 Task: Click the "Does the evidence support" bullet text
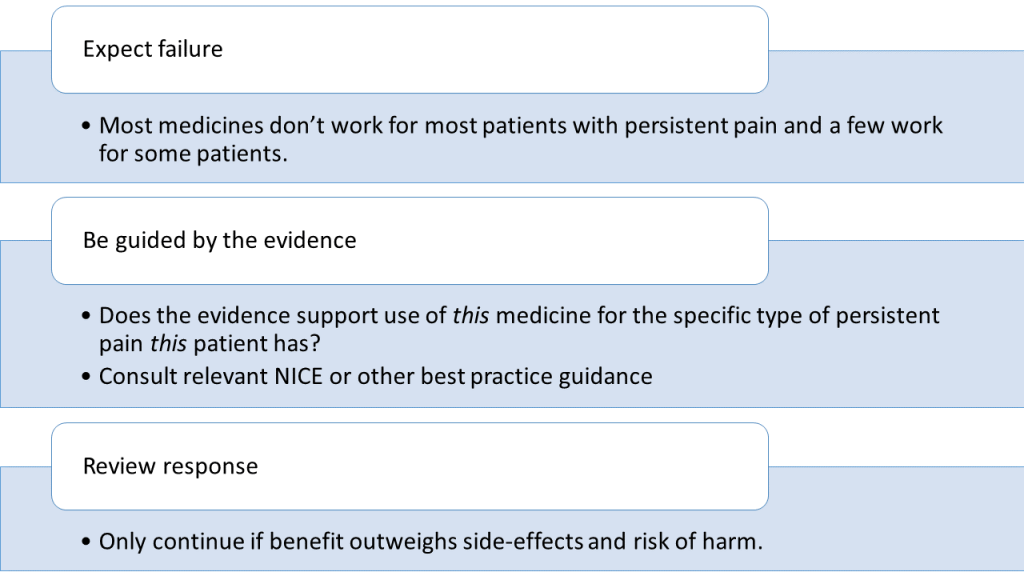519,329
